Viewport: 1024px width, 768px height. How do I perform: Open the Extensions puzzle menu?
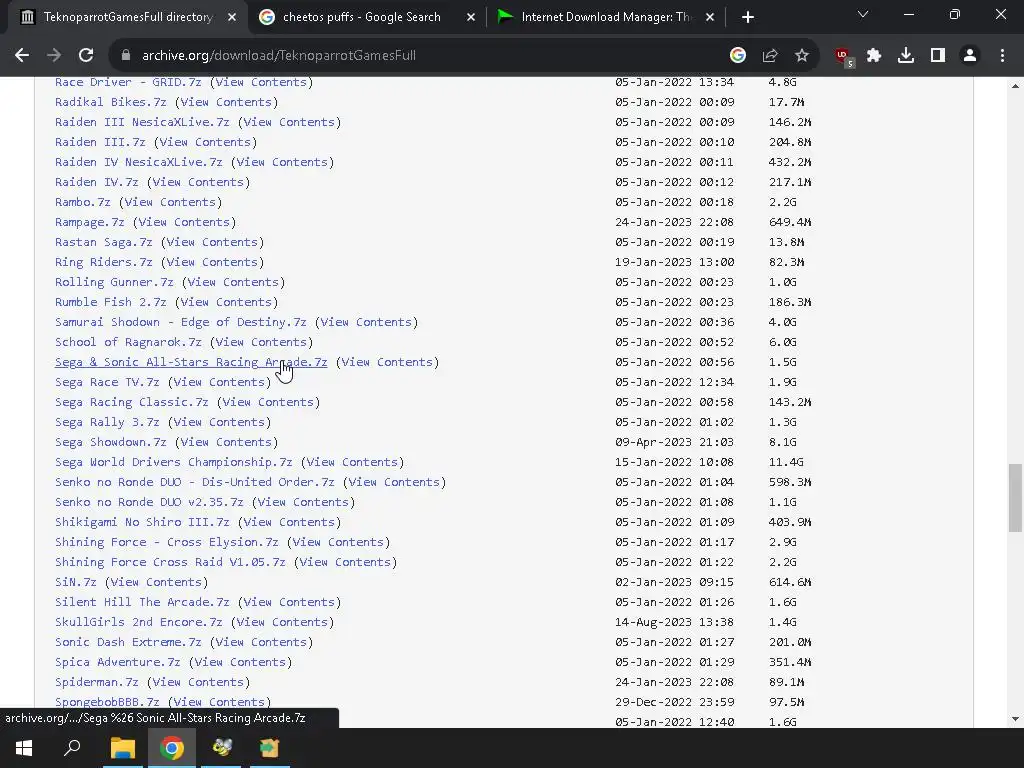pyautogui.click(x=874, y=56)
